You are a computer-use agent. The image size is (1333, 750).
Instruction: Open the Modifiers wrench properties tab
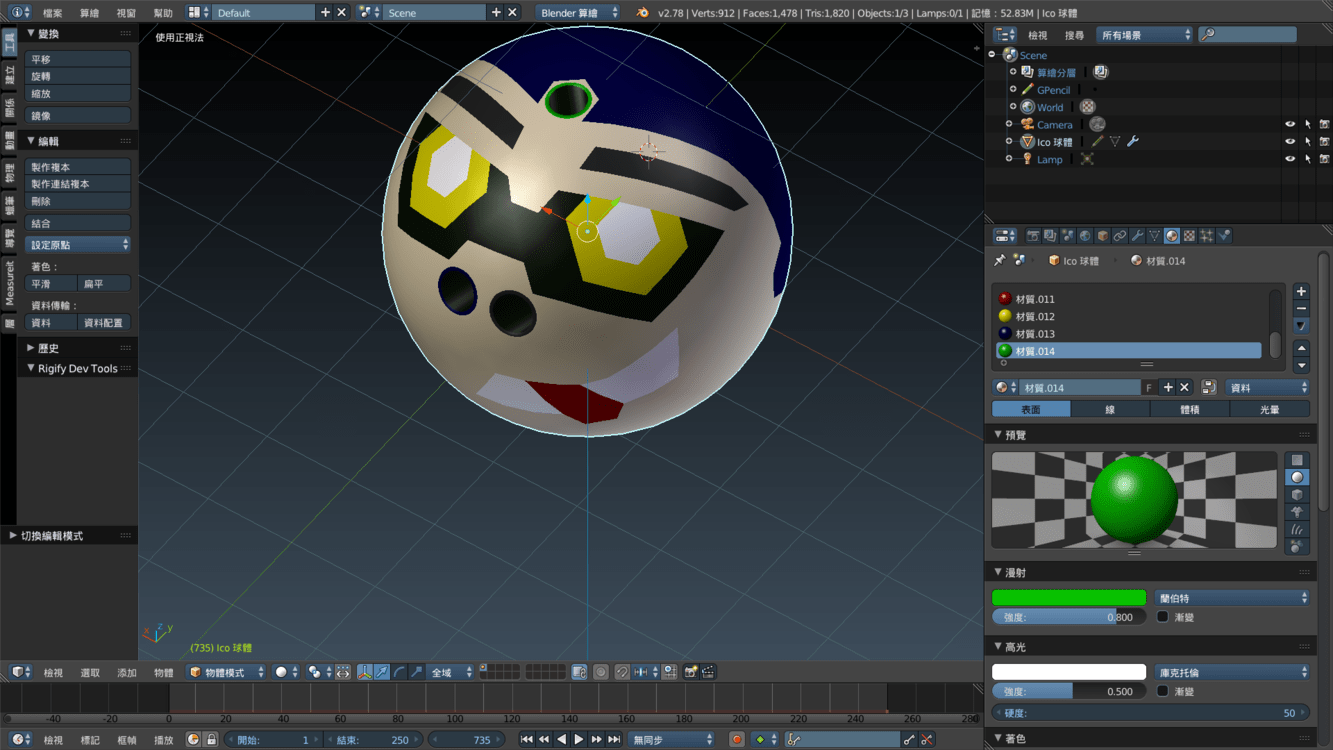(1136, 236)
